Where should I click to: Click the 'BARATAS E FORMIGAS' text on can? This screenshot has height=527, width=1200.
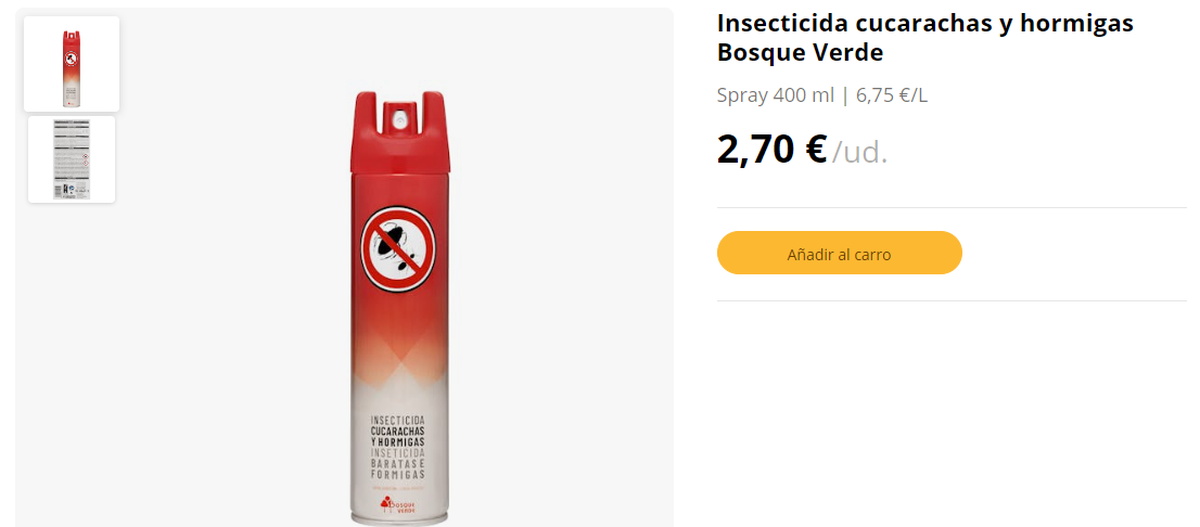pyautogui.click(x=398, y=469)
